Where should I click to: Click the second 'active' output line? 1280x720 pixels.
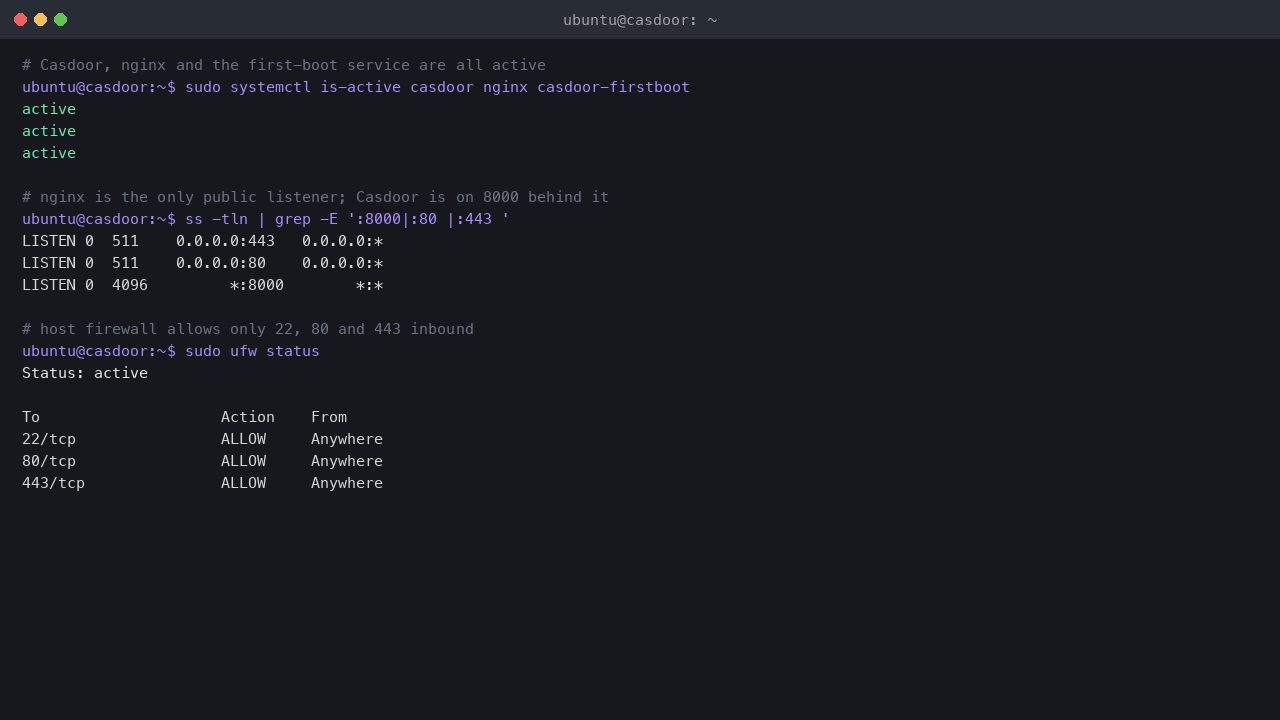[x=49, y=131]
